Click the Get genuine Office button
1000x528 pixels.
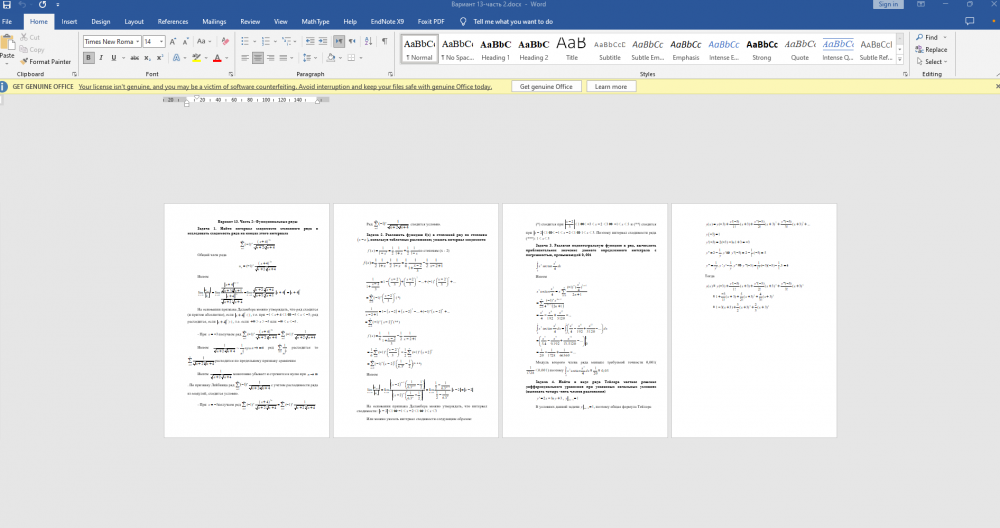[x=546, y=87]
